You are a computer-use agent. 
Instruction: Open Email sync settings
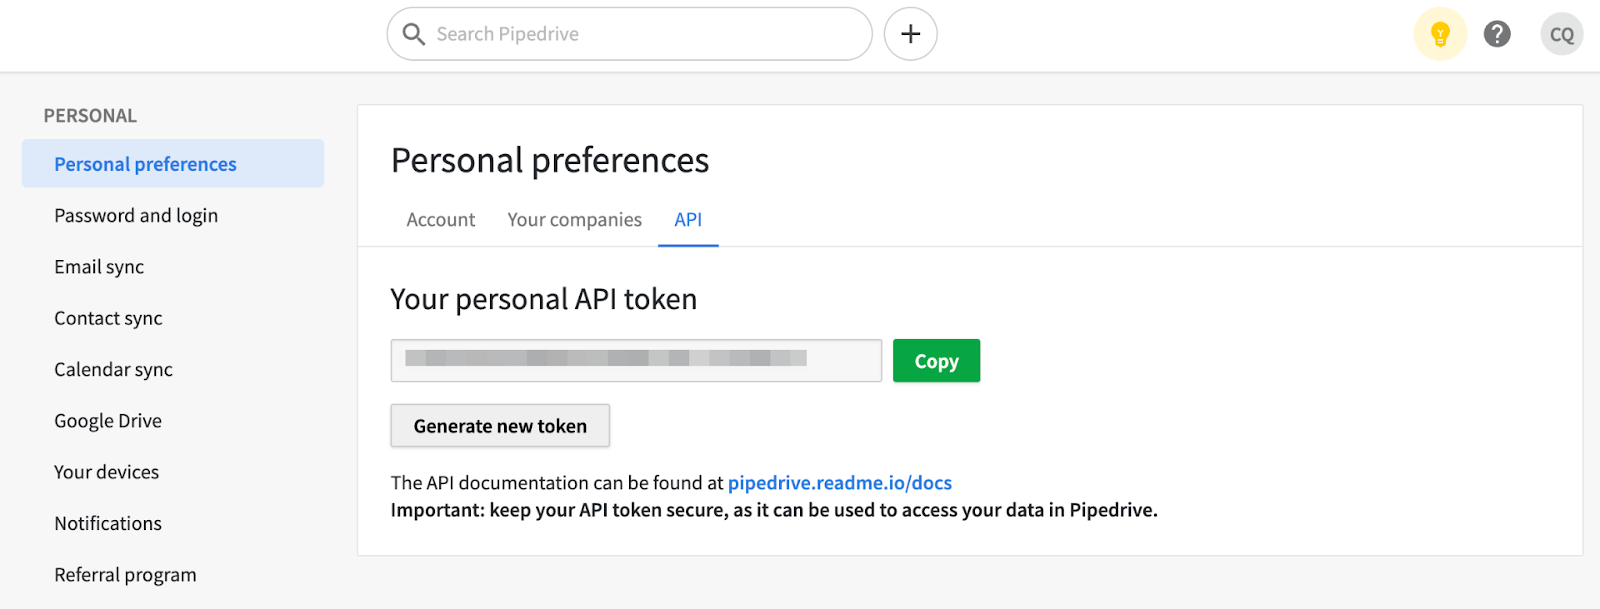click(99, 267)
